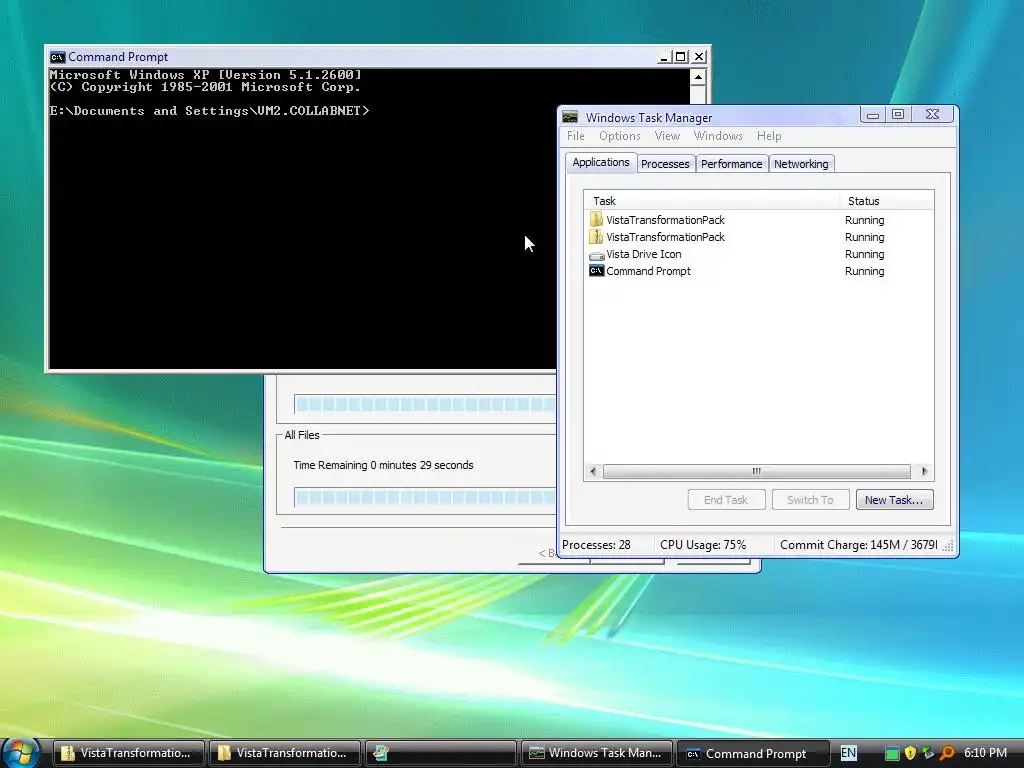
Task: Click the upper installer progress bar
Action: pyautogui.click(x=425, y=404)
